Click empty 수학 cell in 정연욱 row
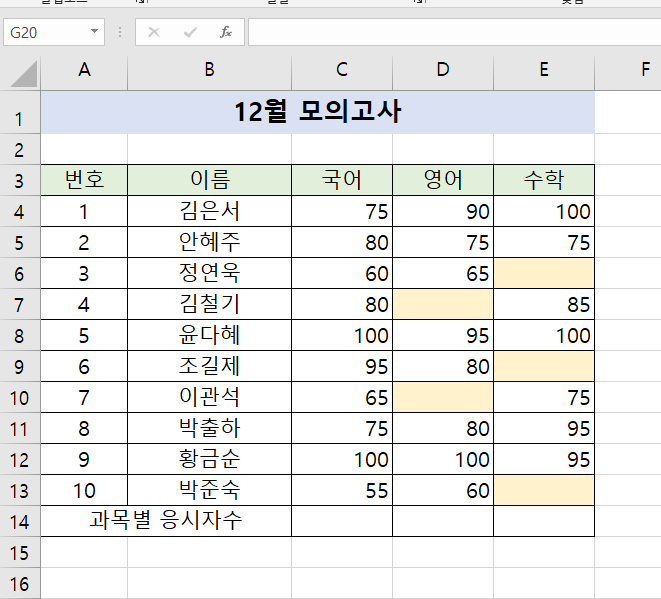Screen dimensions: 661x599 544,273
